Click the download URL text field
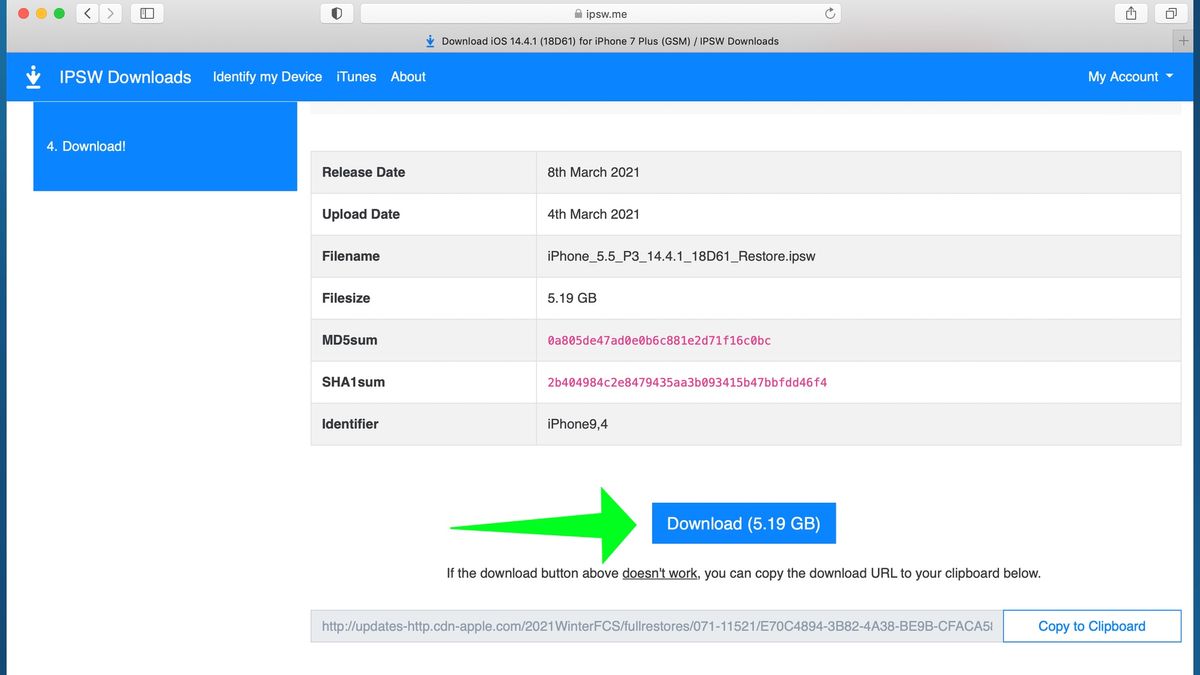This screenshot has width=1200, height=675. [x=650, y=626]
